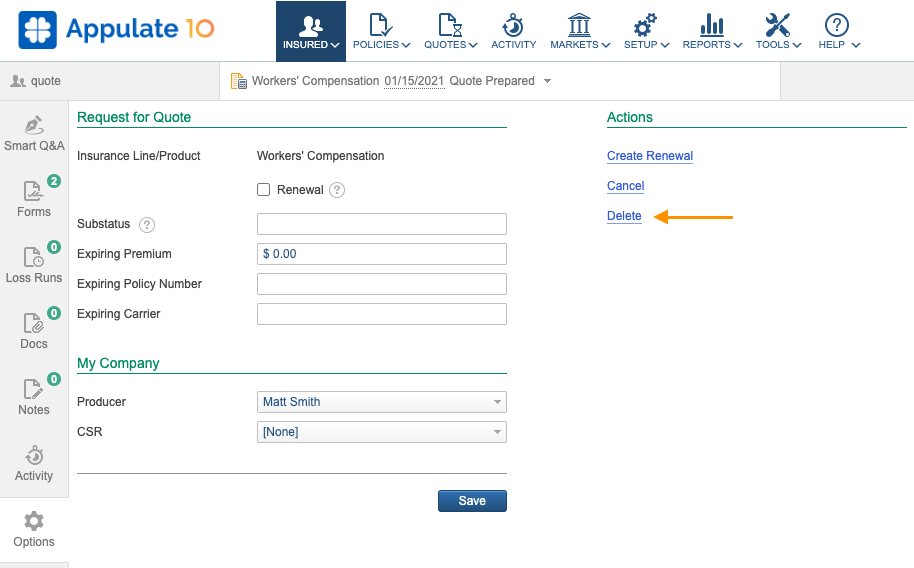Click the help icon beside Renewal
This screenshot has width=914, height=568.
(337, 190)
